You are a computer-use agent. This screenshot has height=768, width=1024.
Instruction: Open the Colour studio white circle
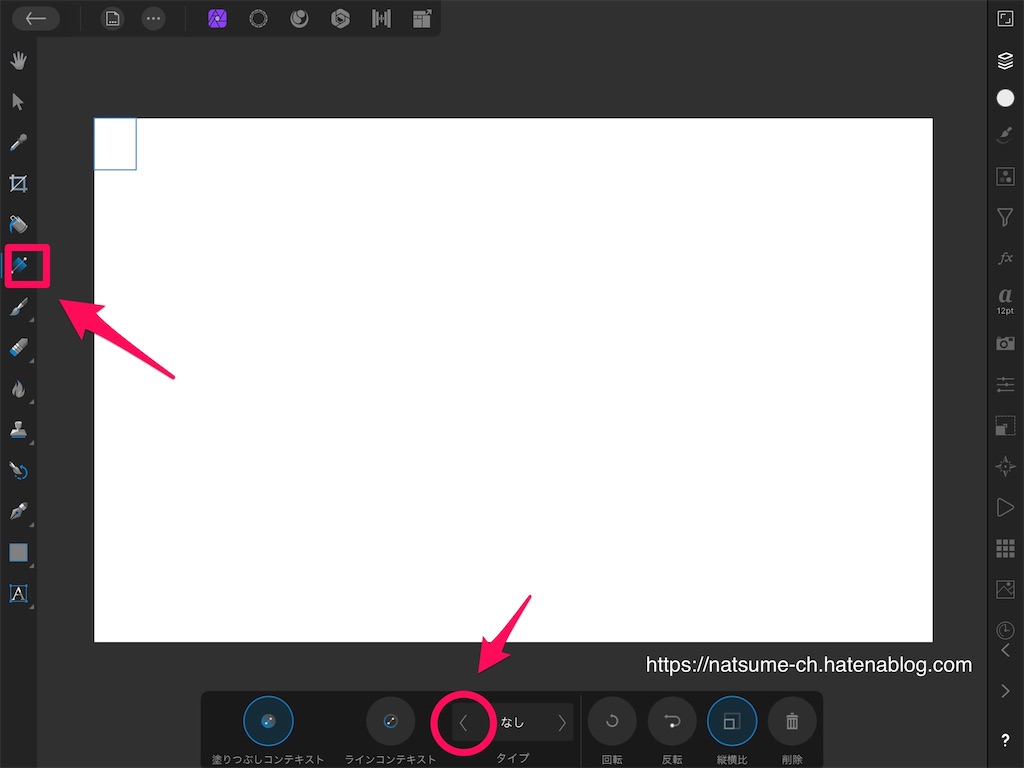pos(1005,98)
